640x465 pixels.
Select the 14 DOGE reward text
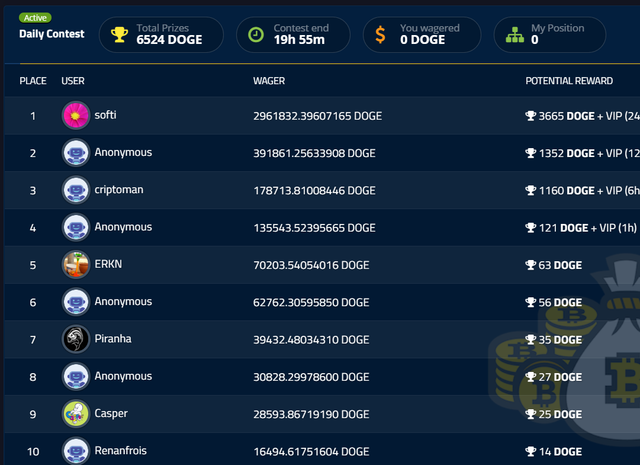click(560, 452)
